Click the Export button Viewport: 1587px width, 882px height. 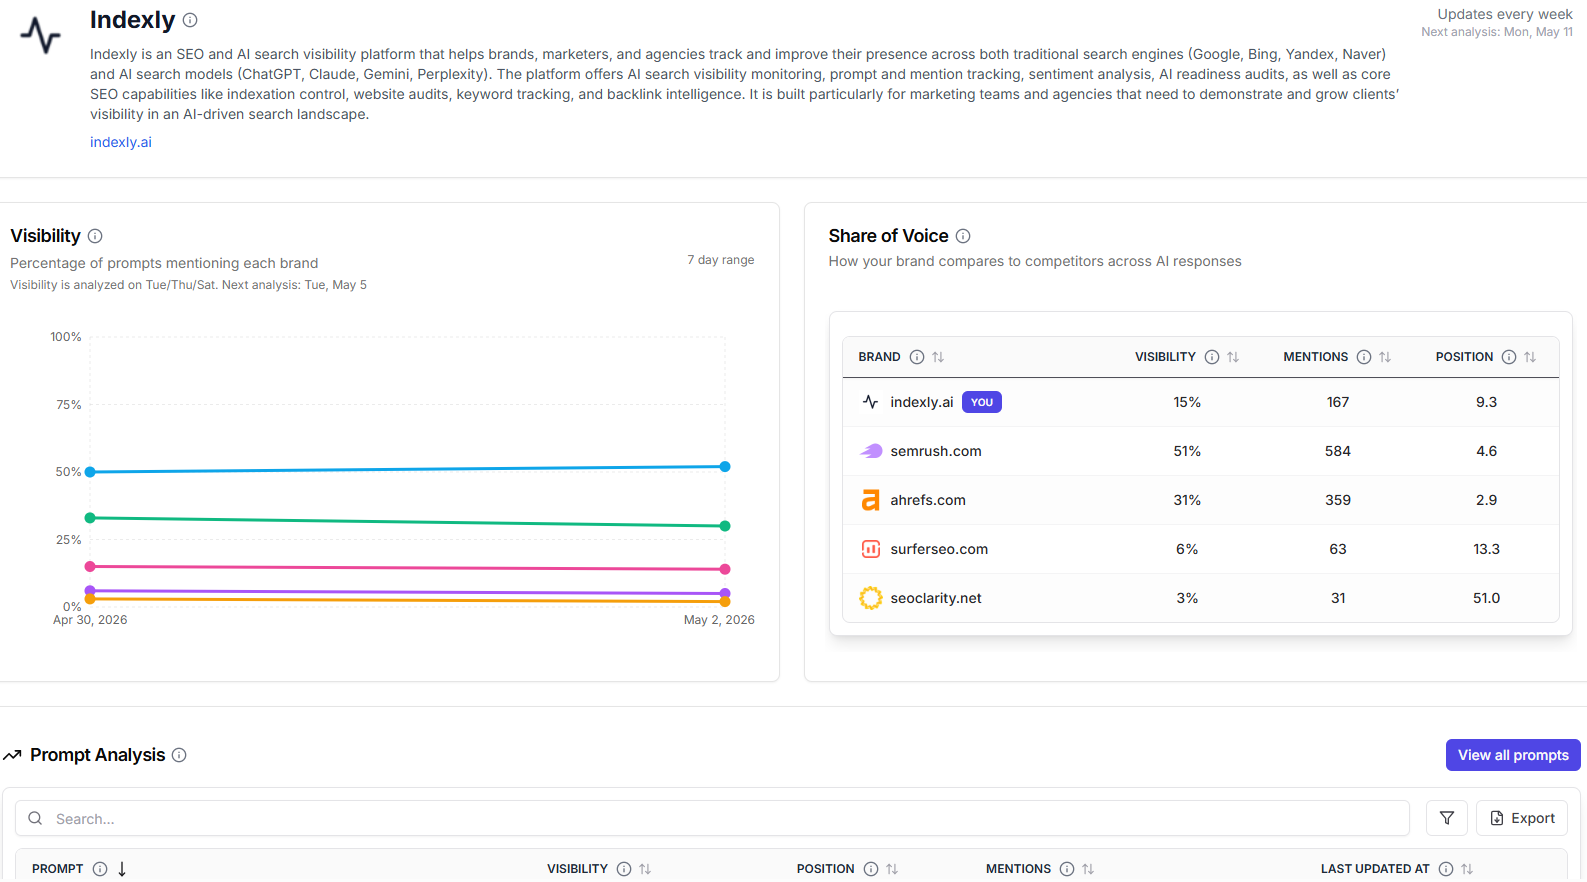[1522, 818]
